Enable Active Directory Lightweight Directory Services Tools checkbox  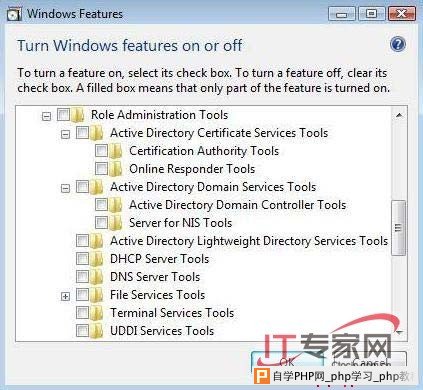[x=82, y=241]
